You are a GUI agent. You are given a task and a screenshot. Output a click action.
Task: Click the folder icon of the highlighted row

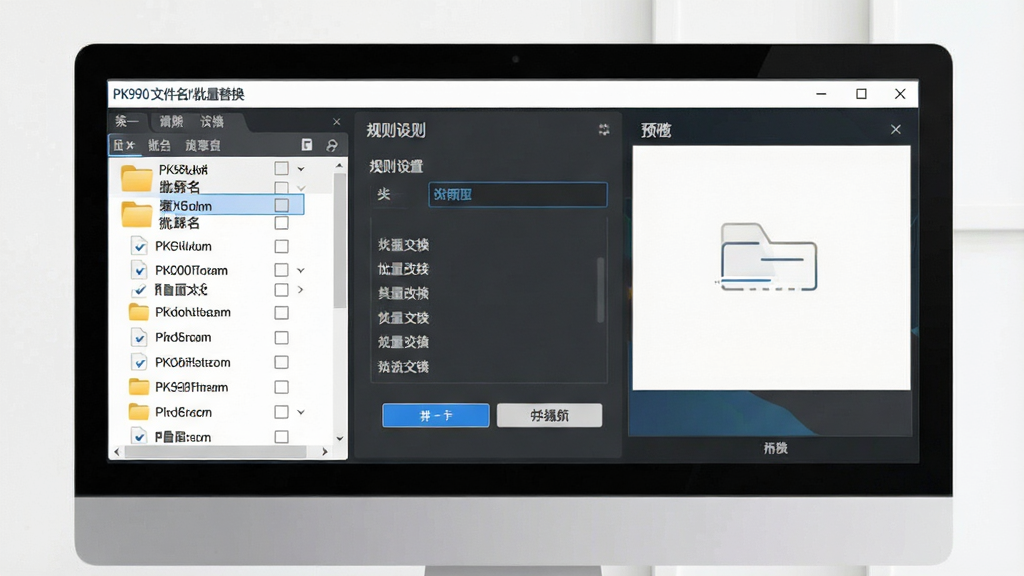click(x=136, y=214)
